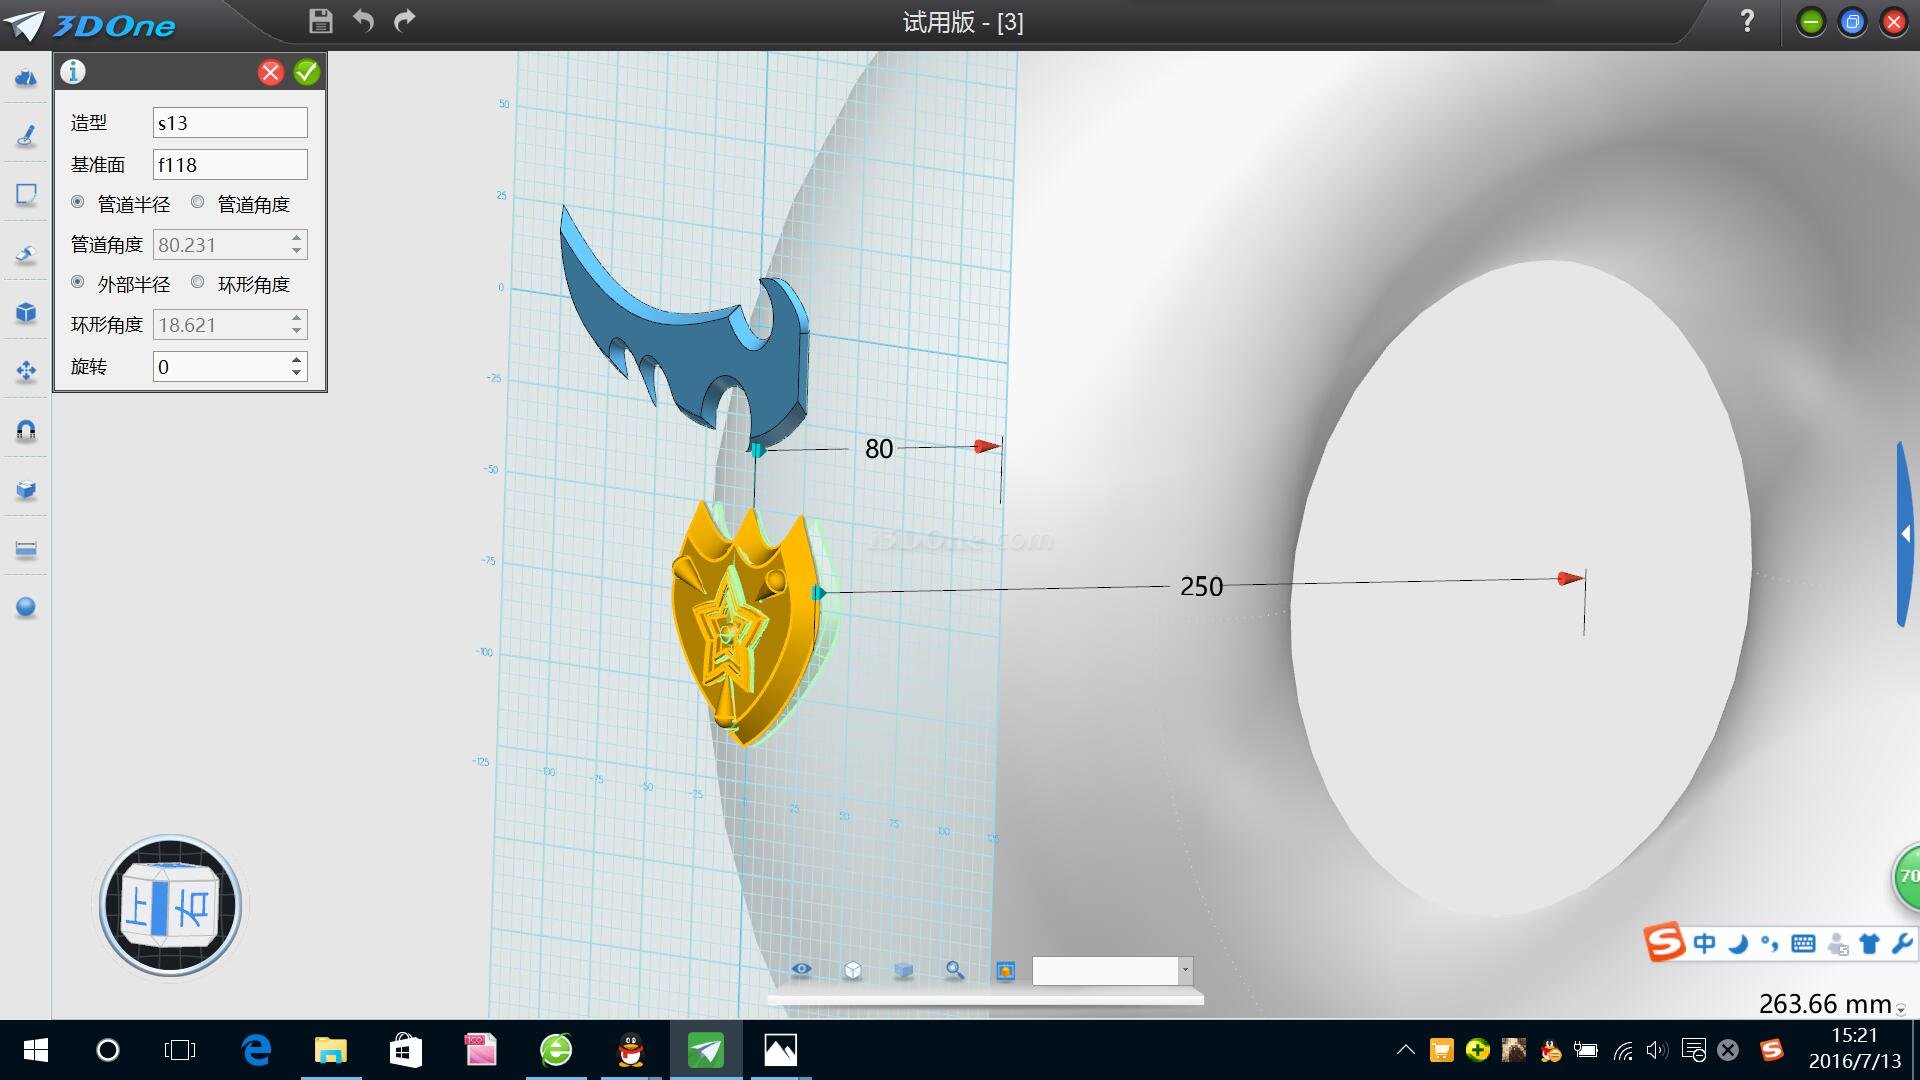Select the 管道角度 radio button
The width and height of the screenshot is (1920, 1080).
[x=198, y=203]
